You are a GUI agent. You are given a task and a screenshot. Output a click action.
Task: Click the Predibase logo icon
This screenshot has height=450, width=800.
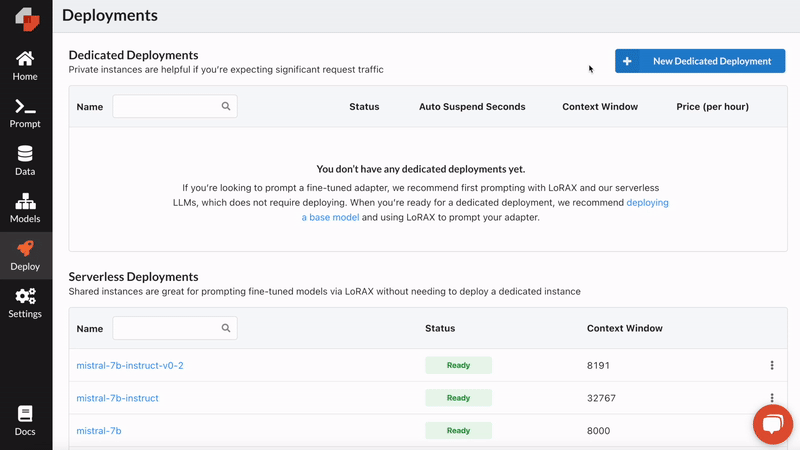[25, 19]
